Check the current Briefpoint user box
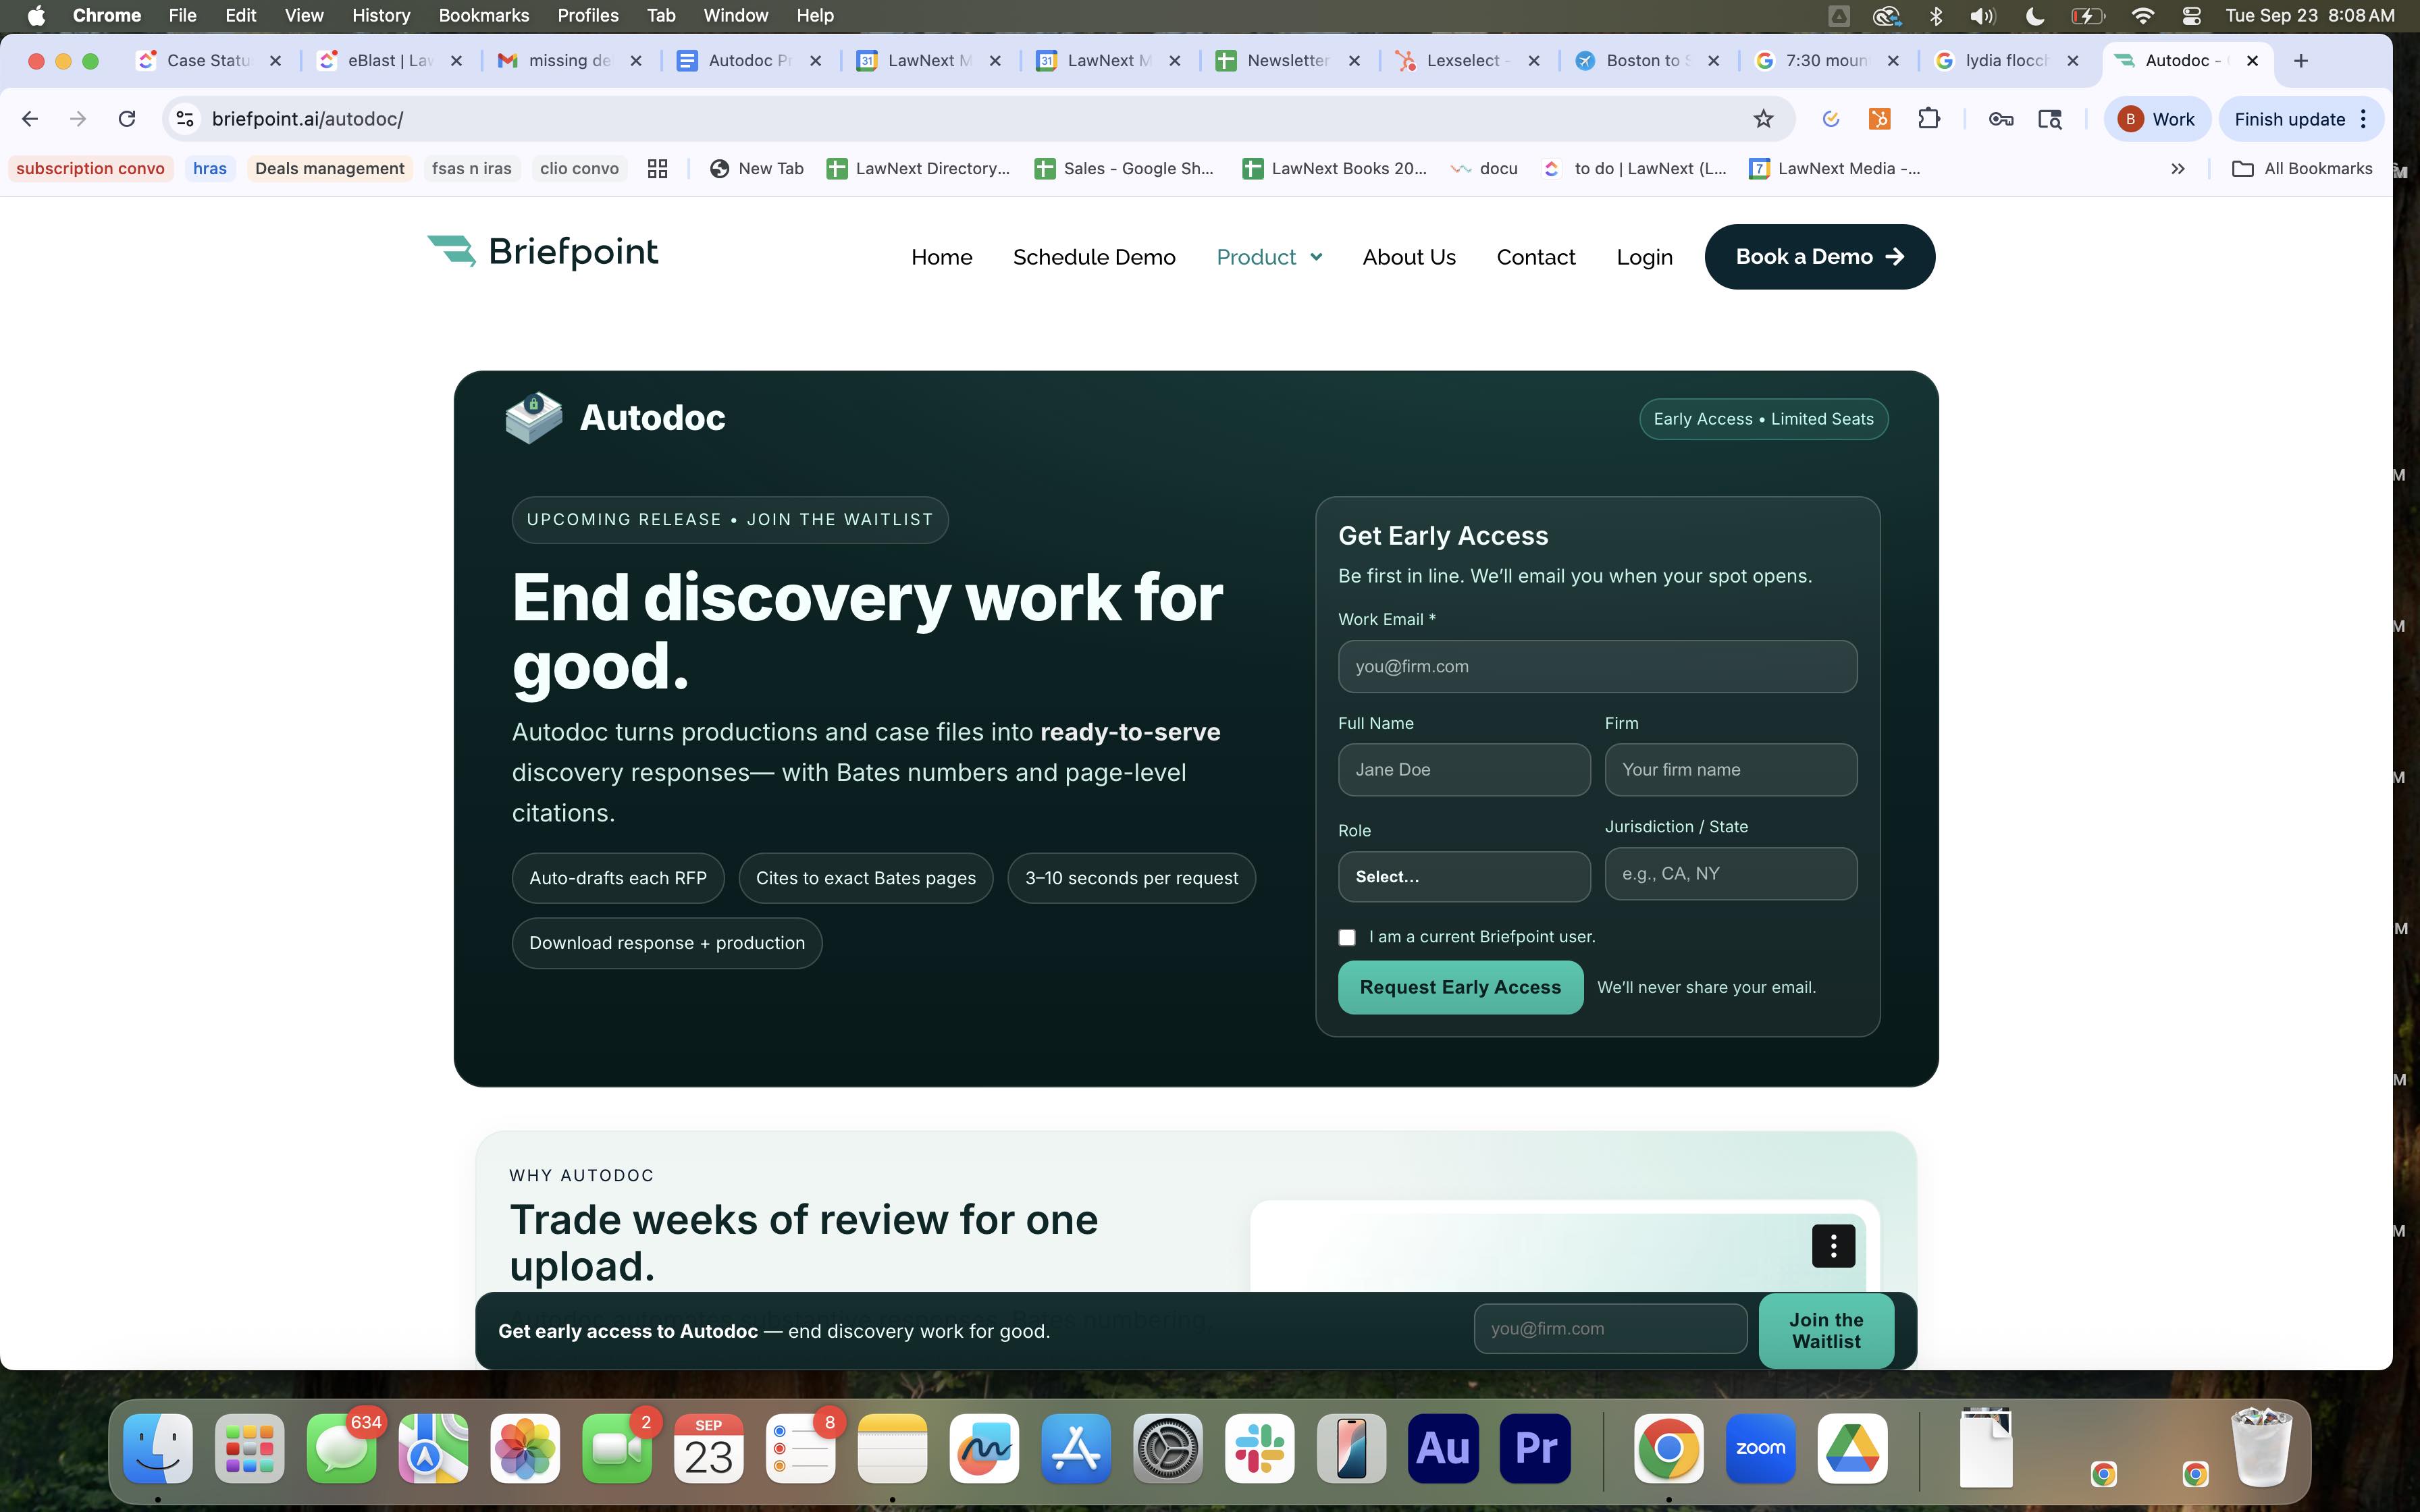2420x1512 pixels. [x=1347, y=937]
